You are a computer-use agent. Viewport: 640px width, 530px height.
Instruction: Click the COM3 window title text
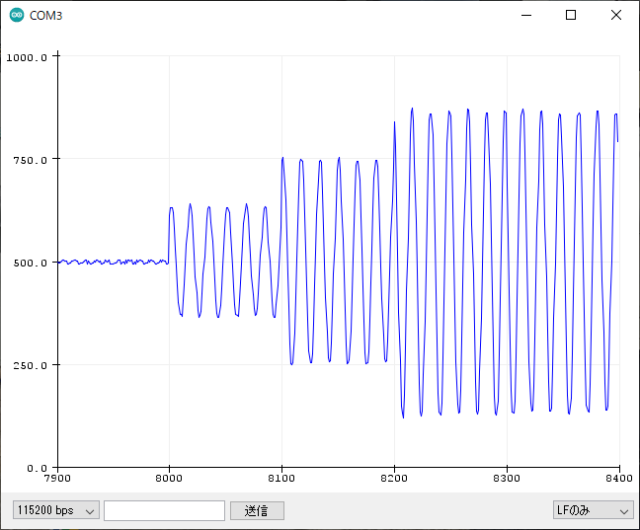(46, 16)
